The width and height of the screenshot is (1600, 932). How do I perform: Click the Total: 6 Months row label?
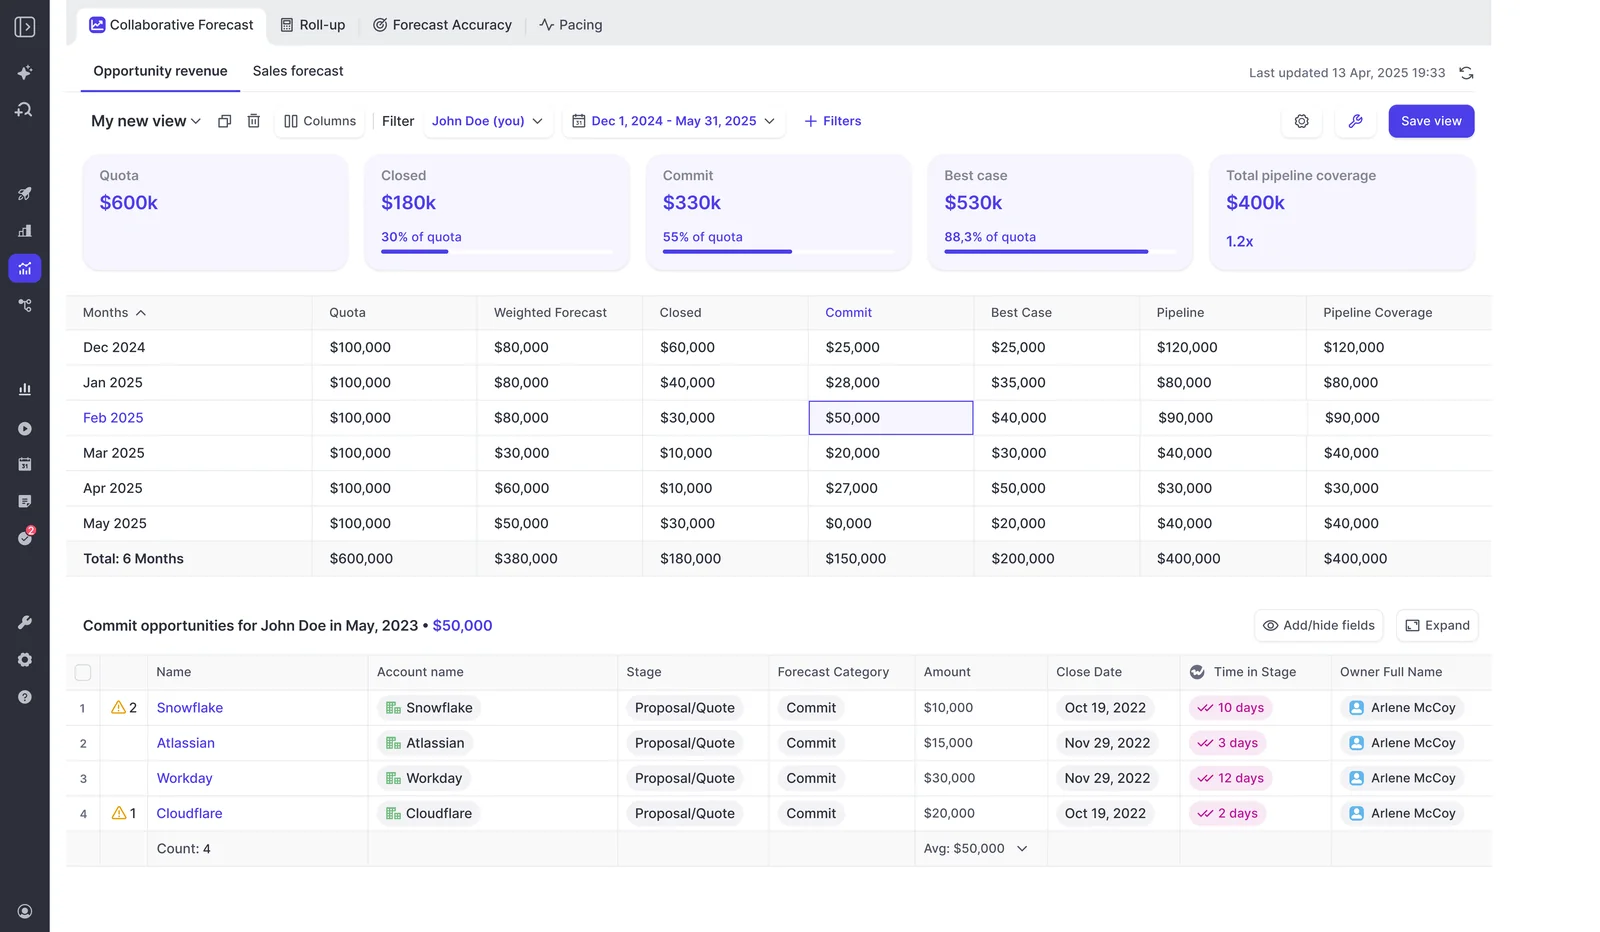[133, 559]
